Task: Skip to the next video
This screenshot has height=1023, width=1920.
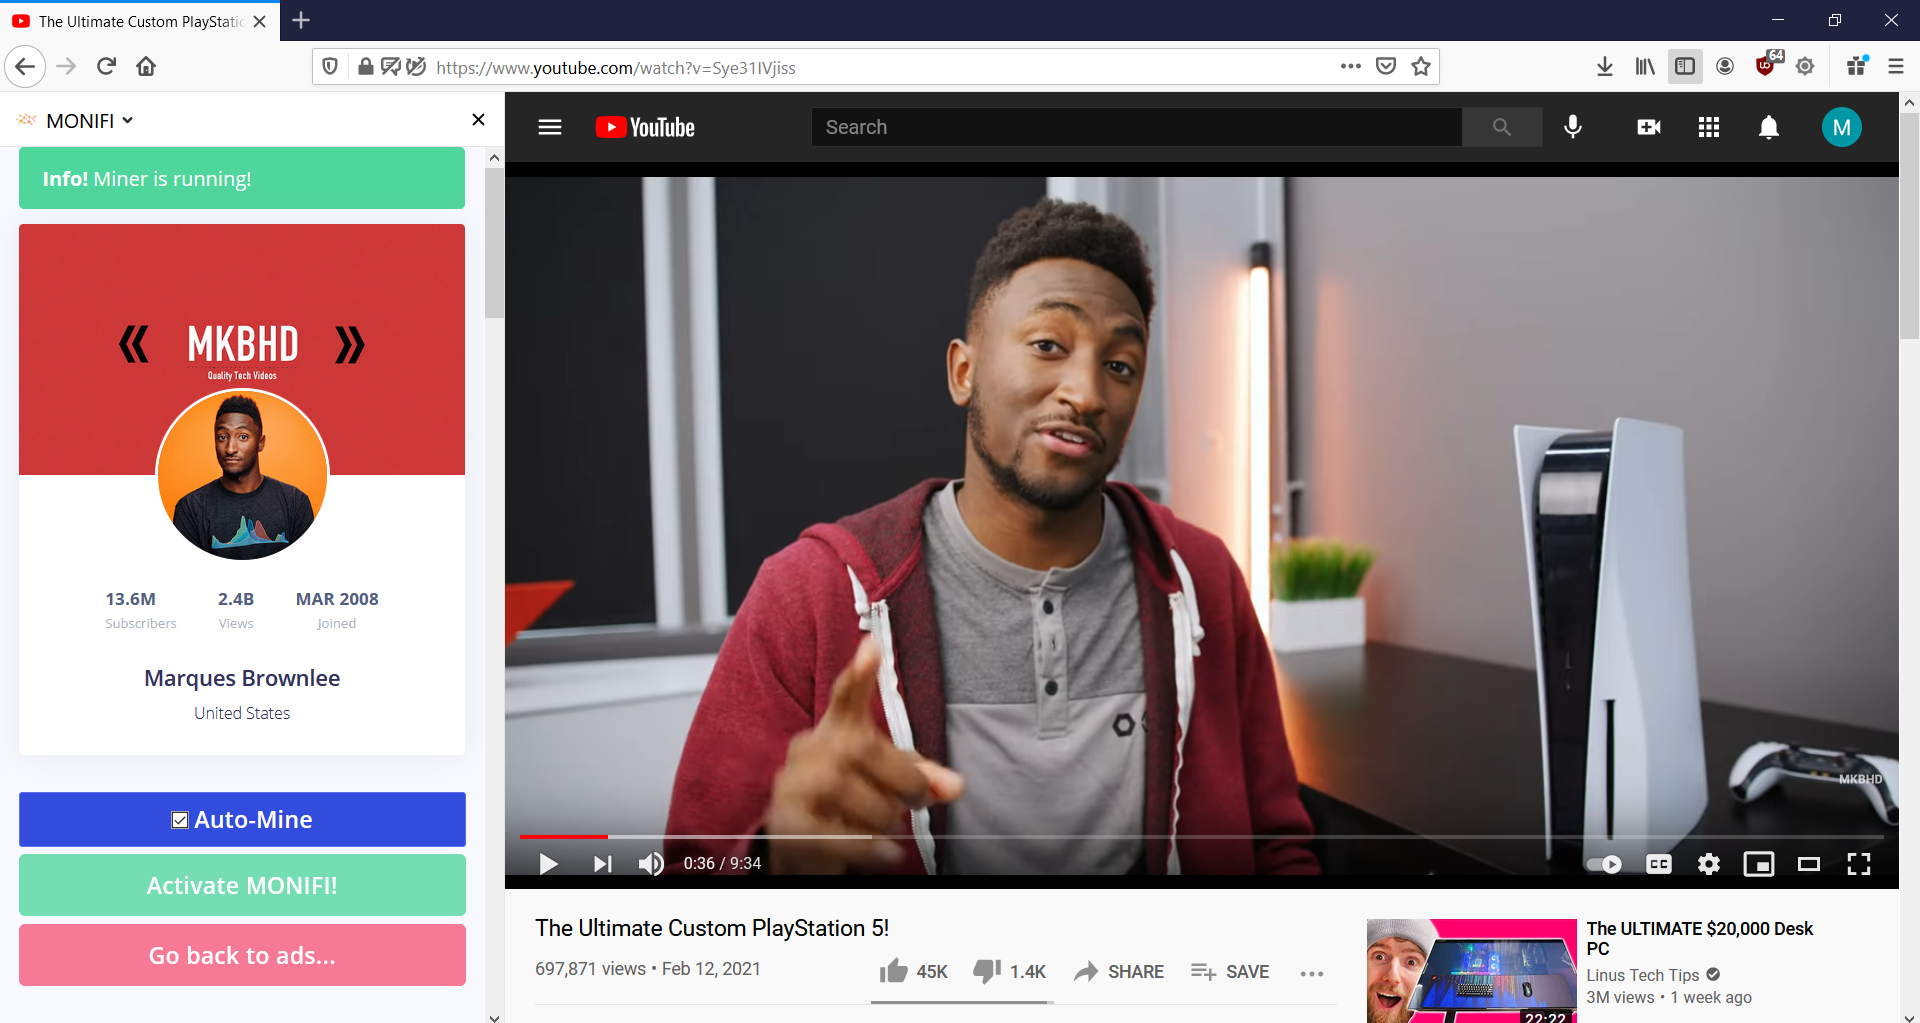Action: pyautogui.click(x=602, y=863)
